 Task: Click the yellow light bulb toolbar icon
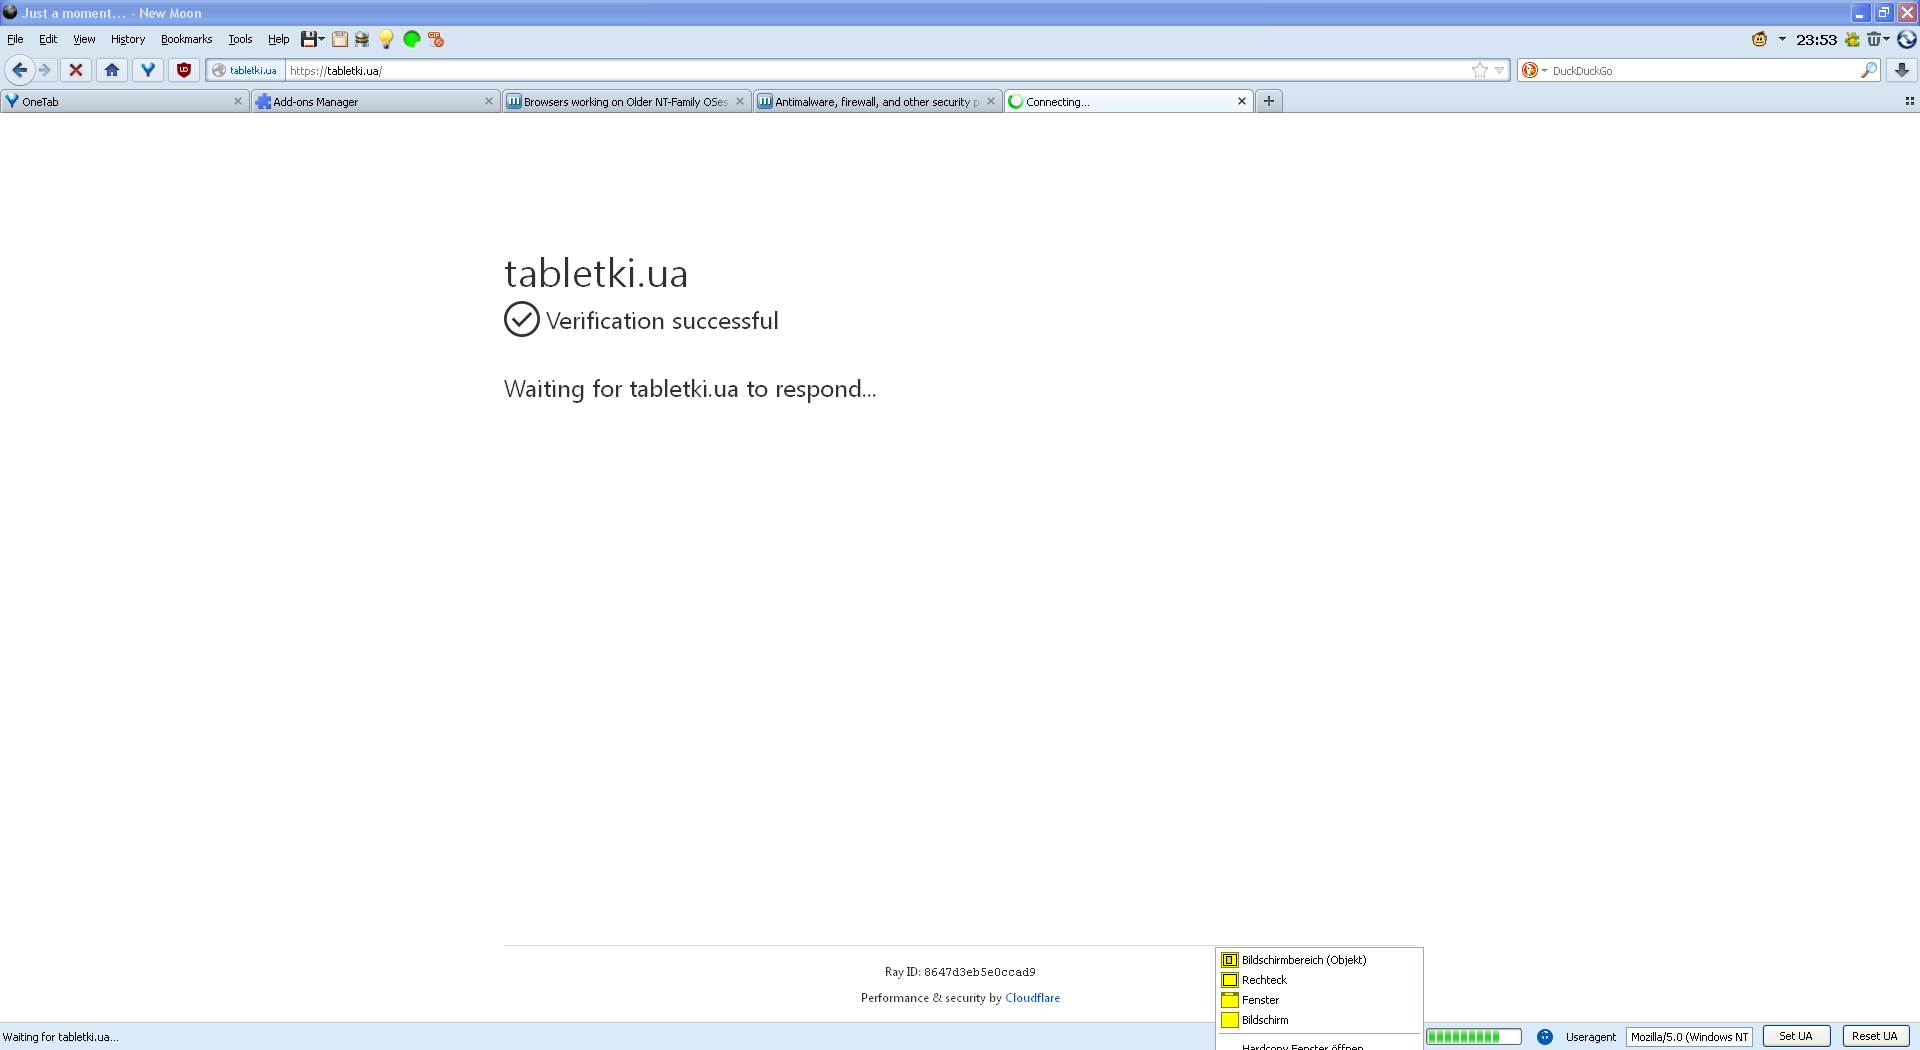pyautogui.click(x=386, y=39)
